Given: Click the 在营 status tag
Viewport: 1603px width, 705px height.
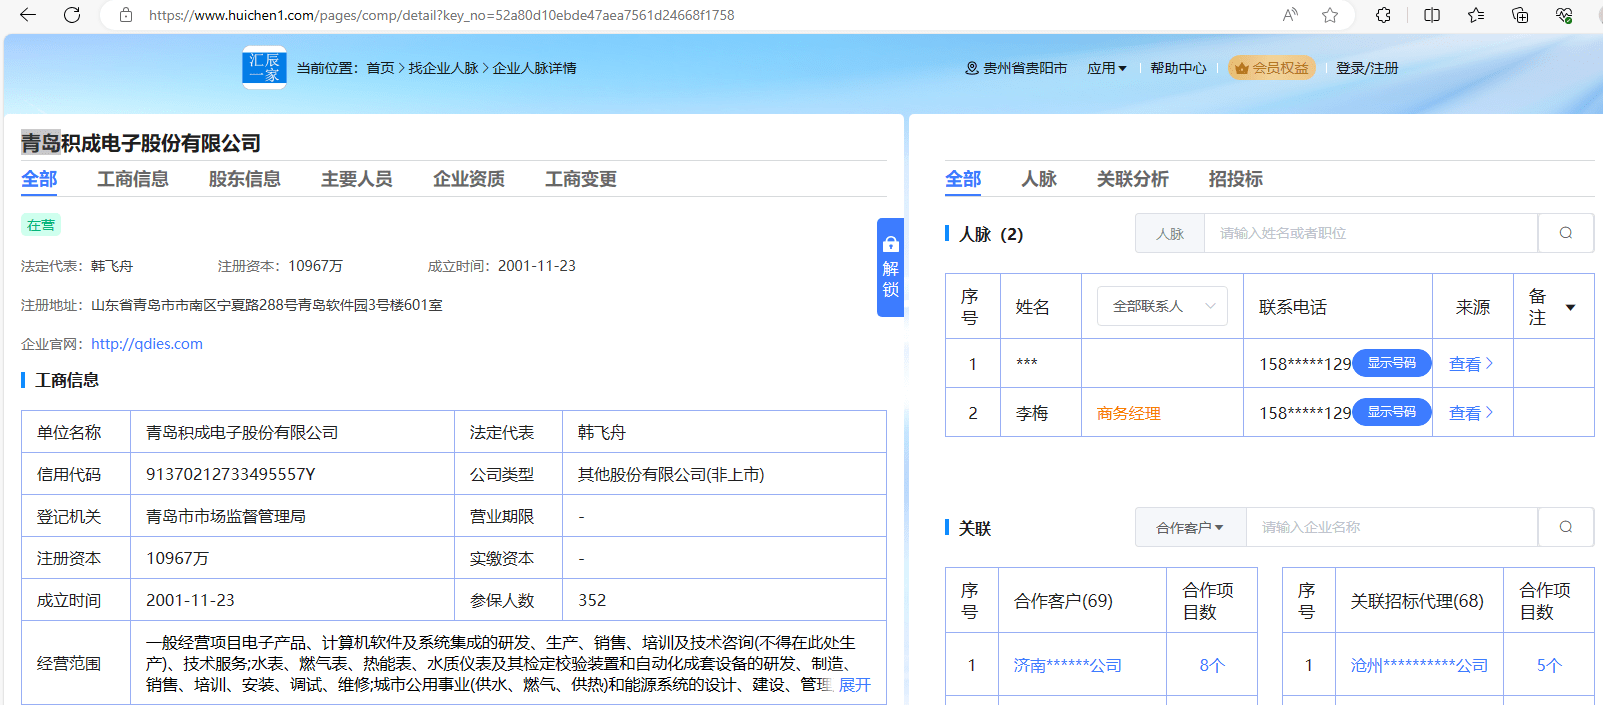Looking at the screenshot, I should click(x=41, y=225).
